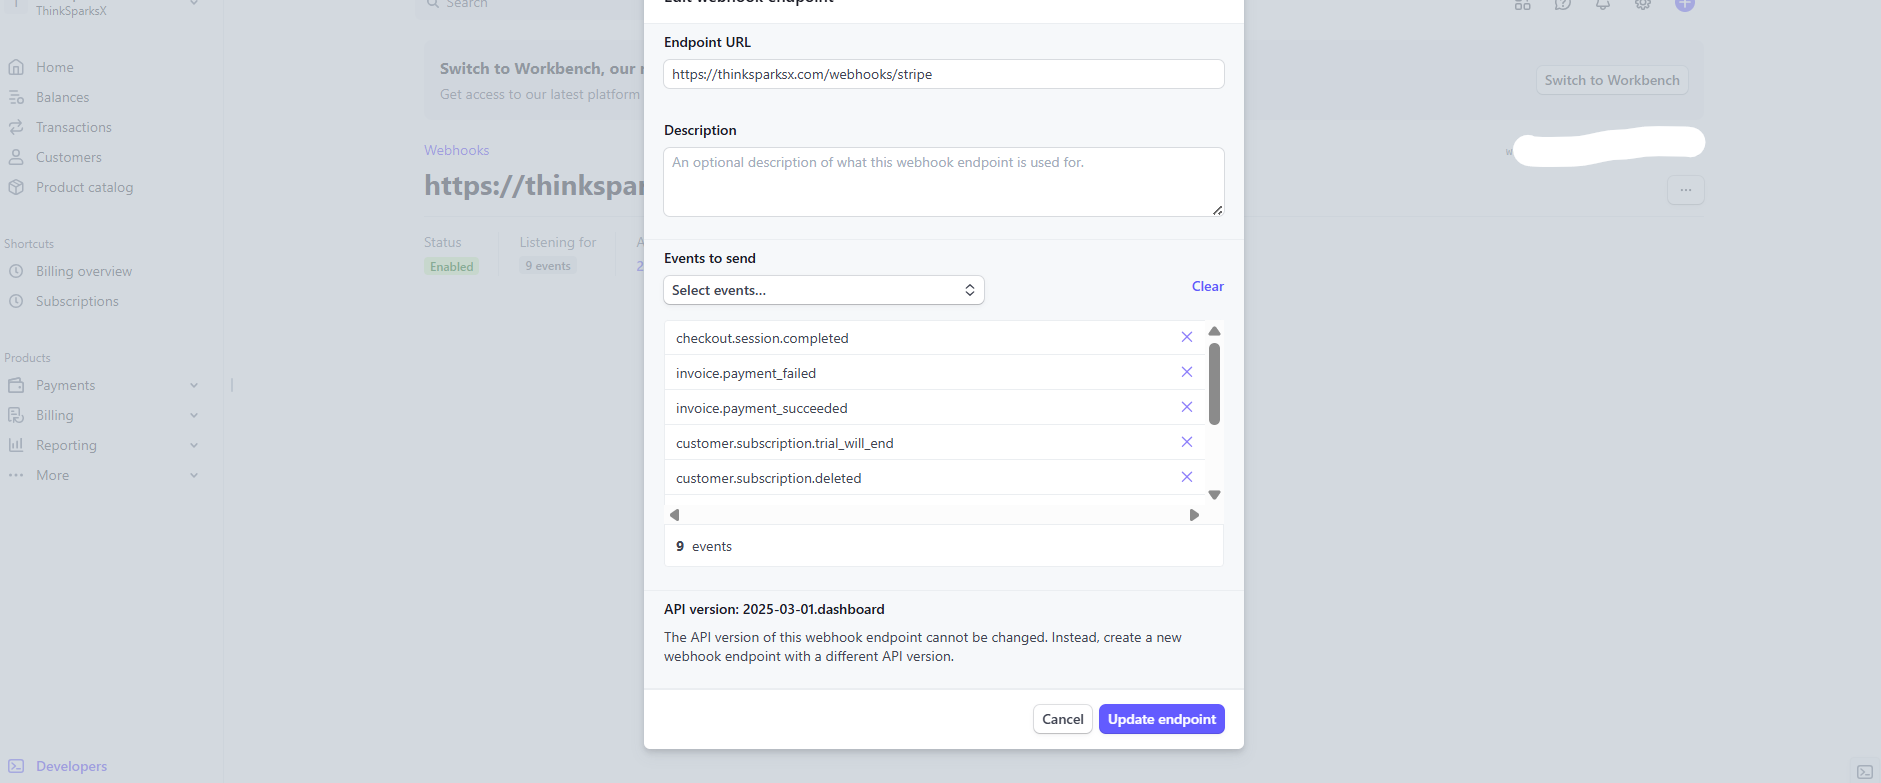Remove customer.subscription.deleted event
This screenshot has height=783, width=1881.
coord(1187,477)
